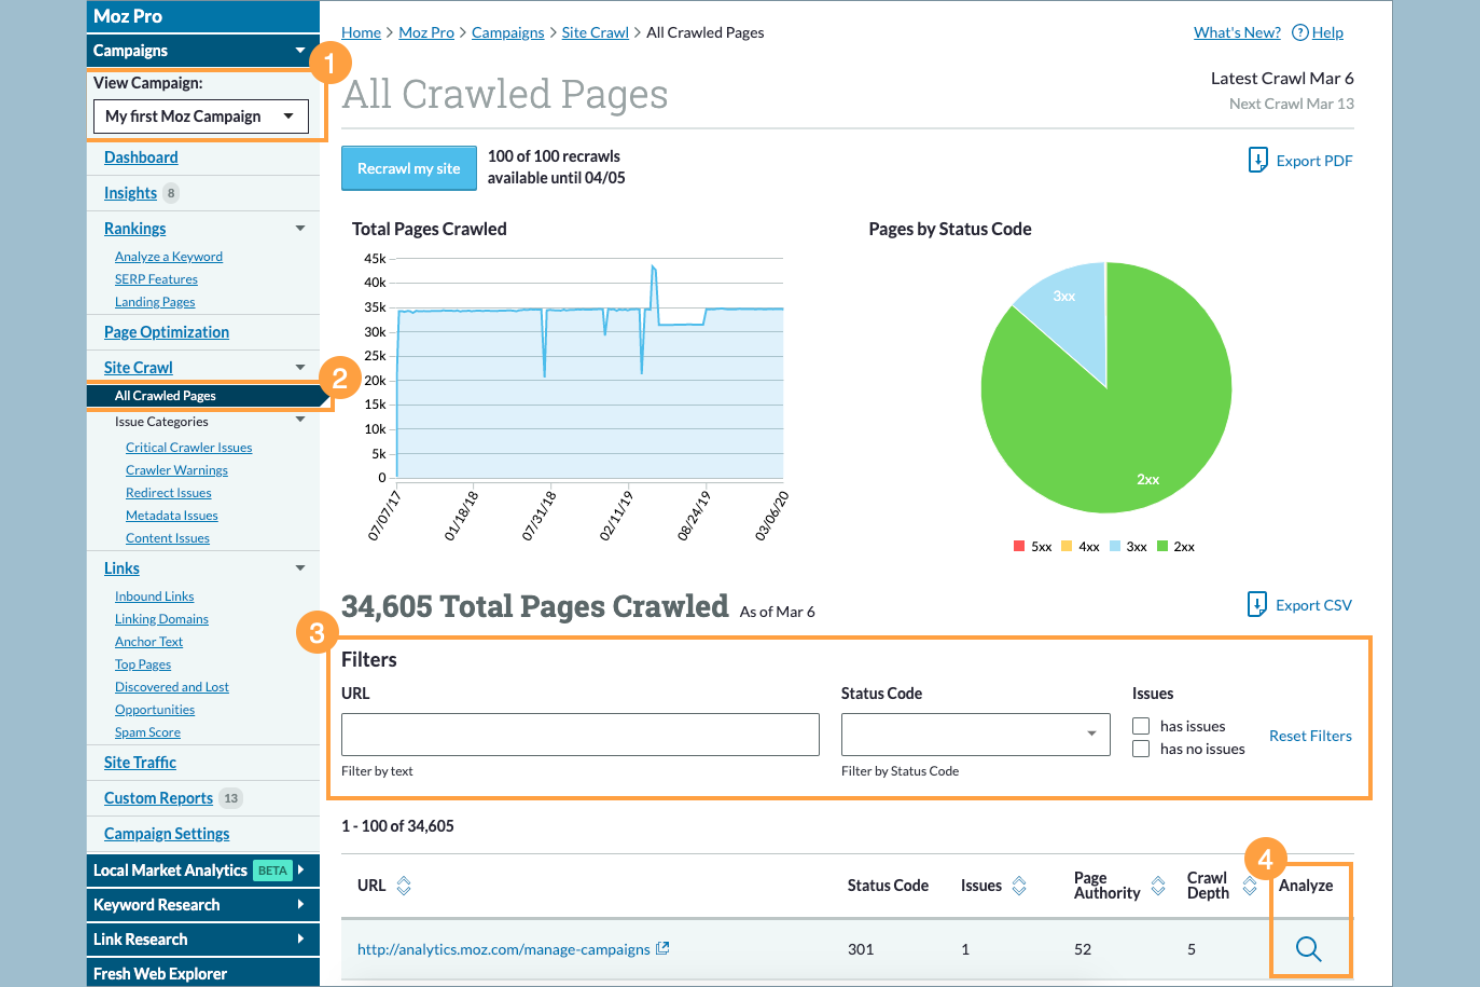Image resolution: width=1480 pixels, height=987 pixels.
Task: Collapse the Rankings submenu arrow
Action: pyautogui.click(x=300, y=228)
